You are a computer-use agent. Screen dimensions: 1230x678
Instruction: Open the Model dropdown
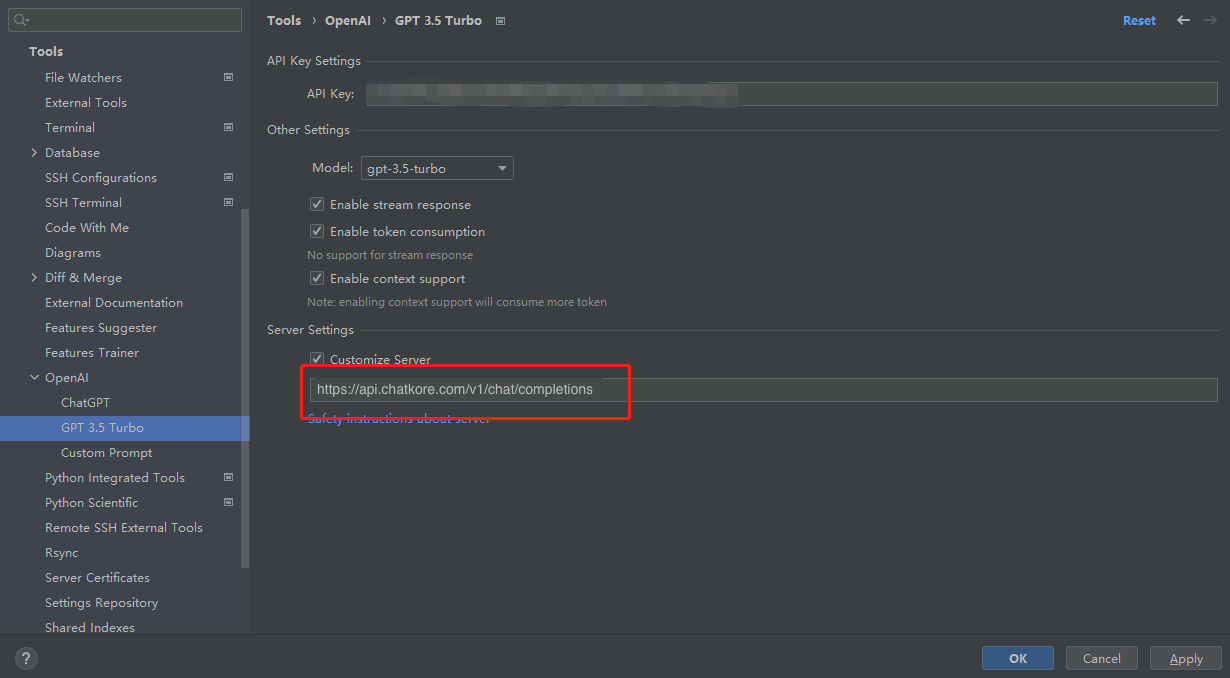coord(437,168)
